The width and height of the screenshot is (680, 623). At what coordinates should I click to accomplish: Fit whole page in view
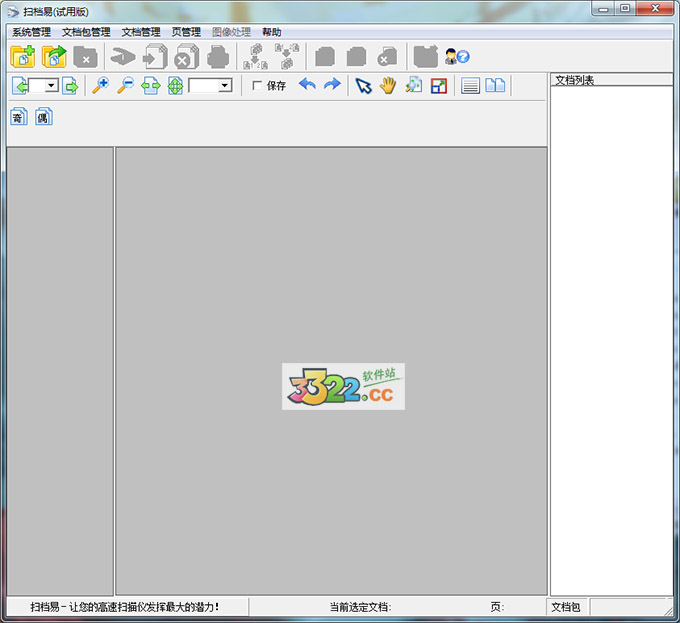tap(175, 85)
